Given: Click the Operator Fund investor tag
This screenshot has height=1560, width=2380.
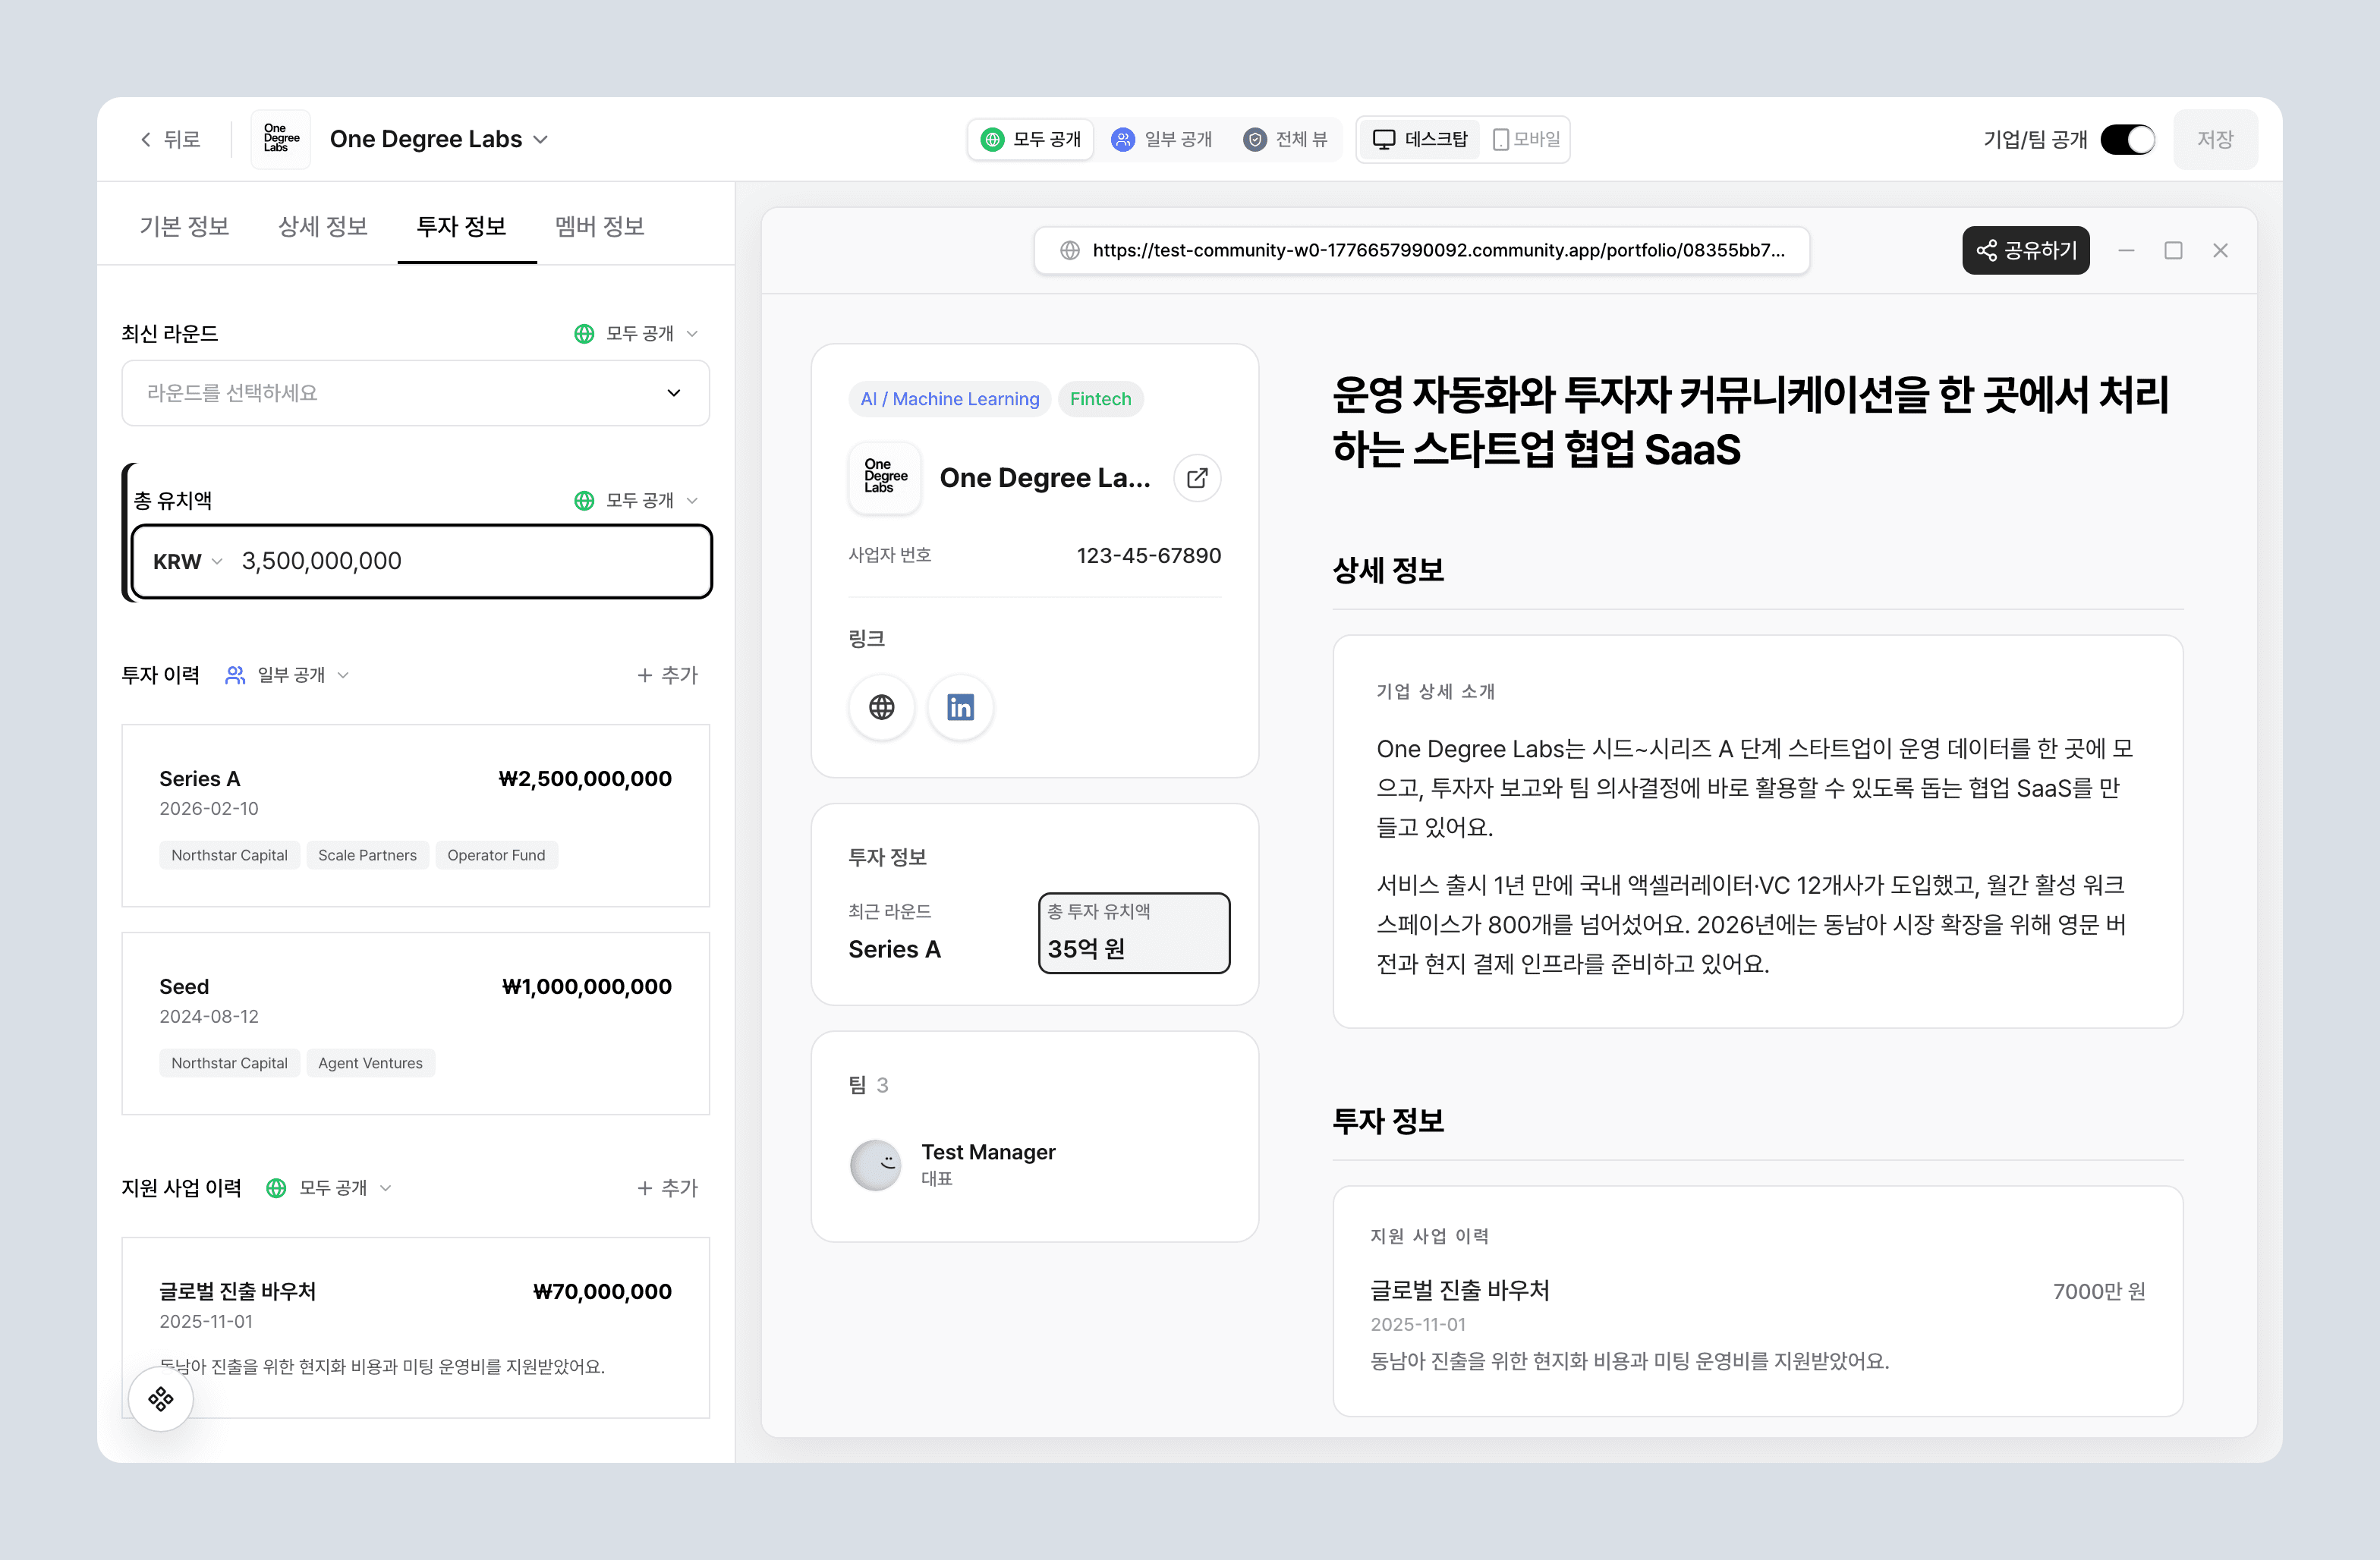Looking at the screenshot, I should click(x=496, y=855).
